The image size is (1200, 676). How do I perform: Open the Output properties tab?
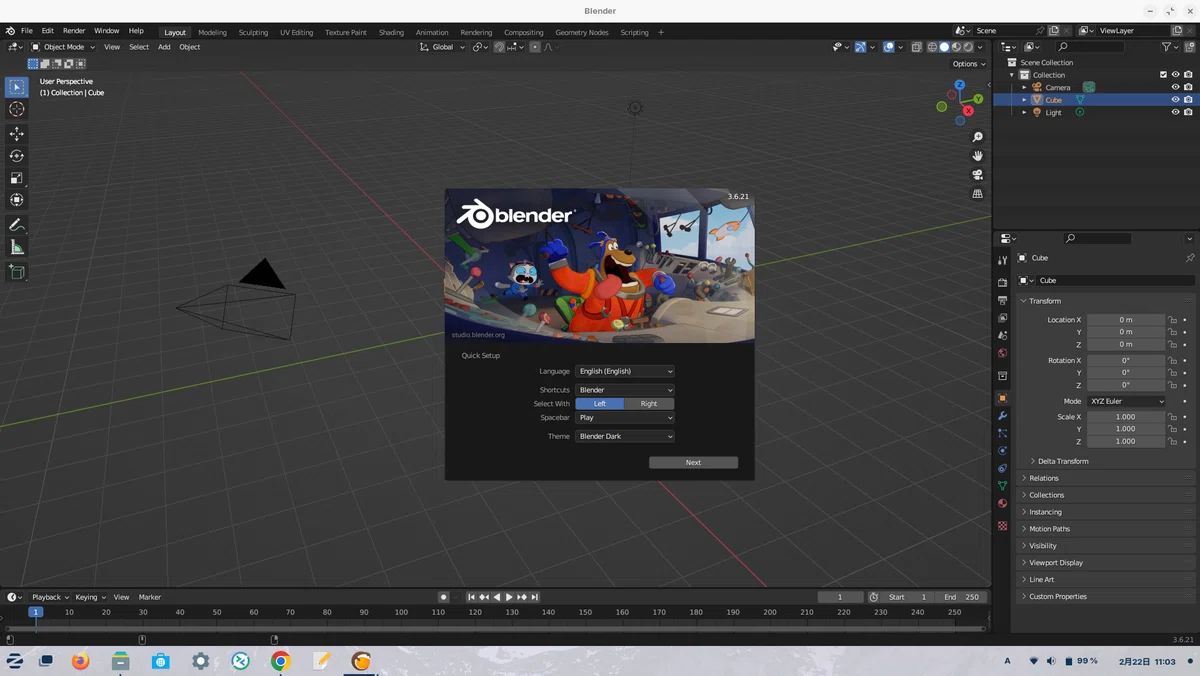click(1002, 300)
